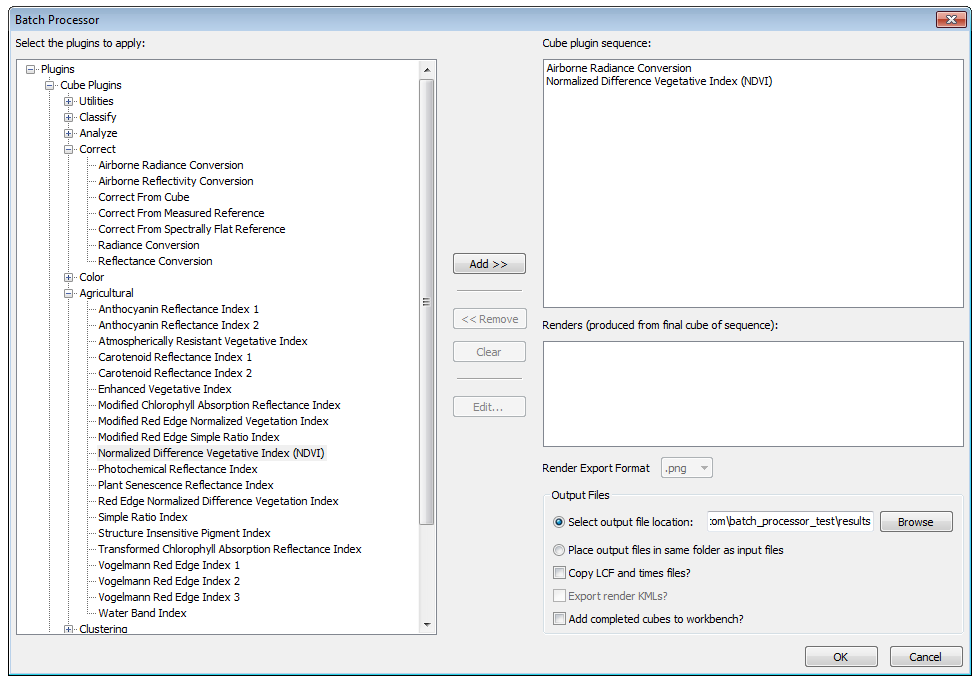Select Airborne Radiance Conversion in the plugin tree
978x686 pixels.
tap(171, 165)
